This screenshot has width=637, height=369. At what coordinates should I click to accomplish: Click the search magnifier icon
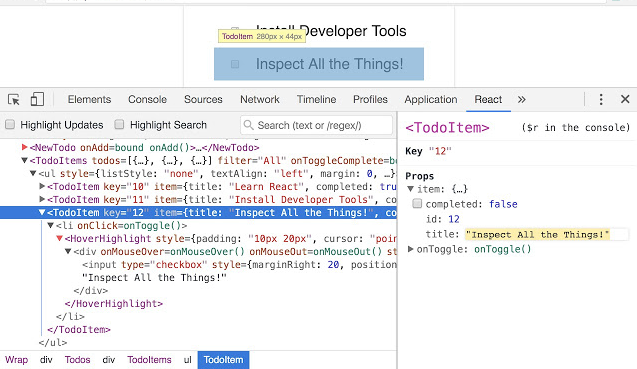click(249, 125)
